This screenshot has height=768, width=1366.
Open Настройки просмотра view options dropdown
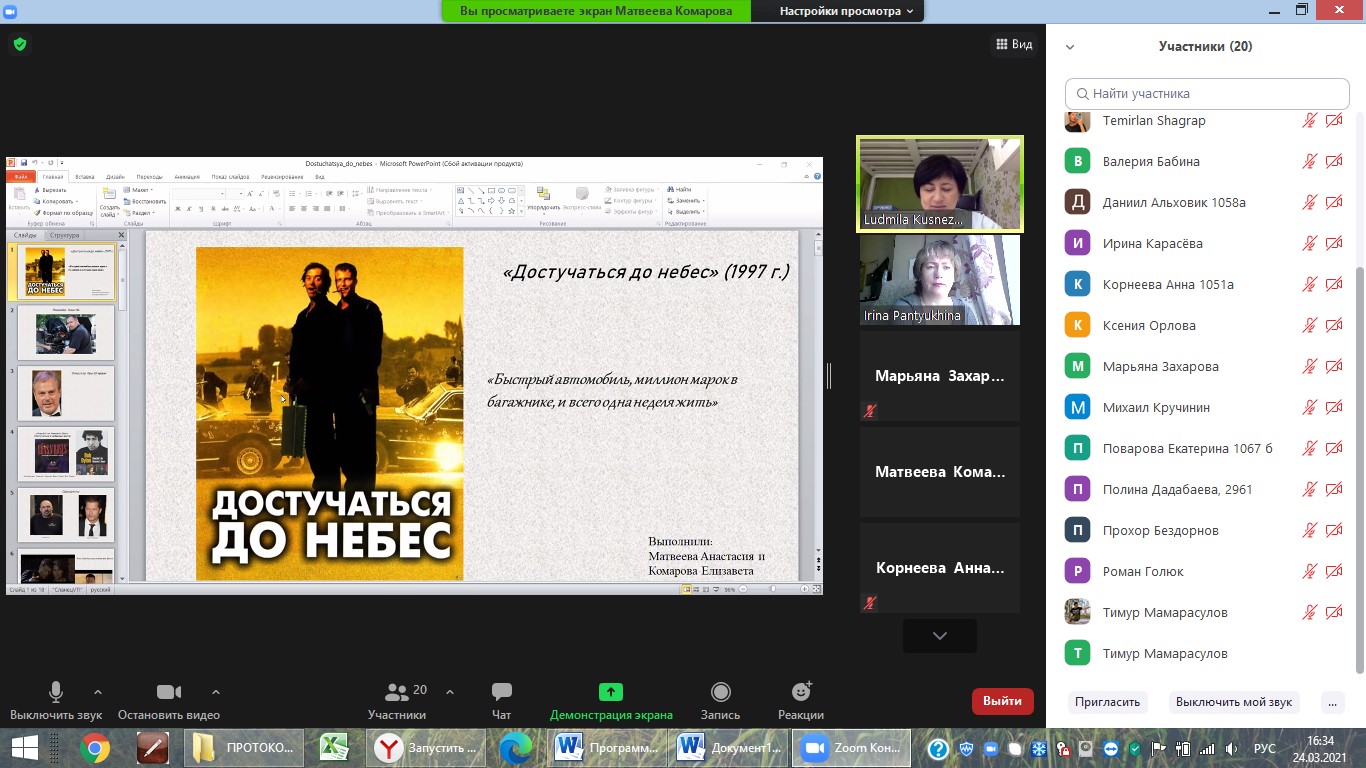tap(846, 11)
